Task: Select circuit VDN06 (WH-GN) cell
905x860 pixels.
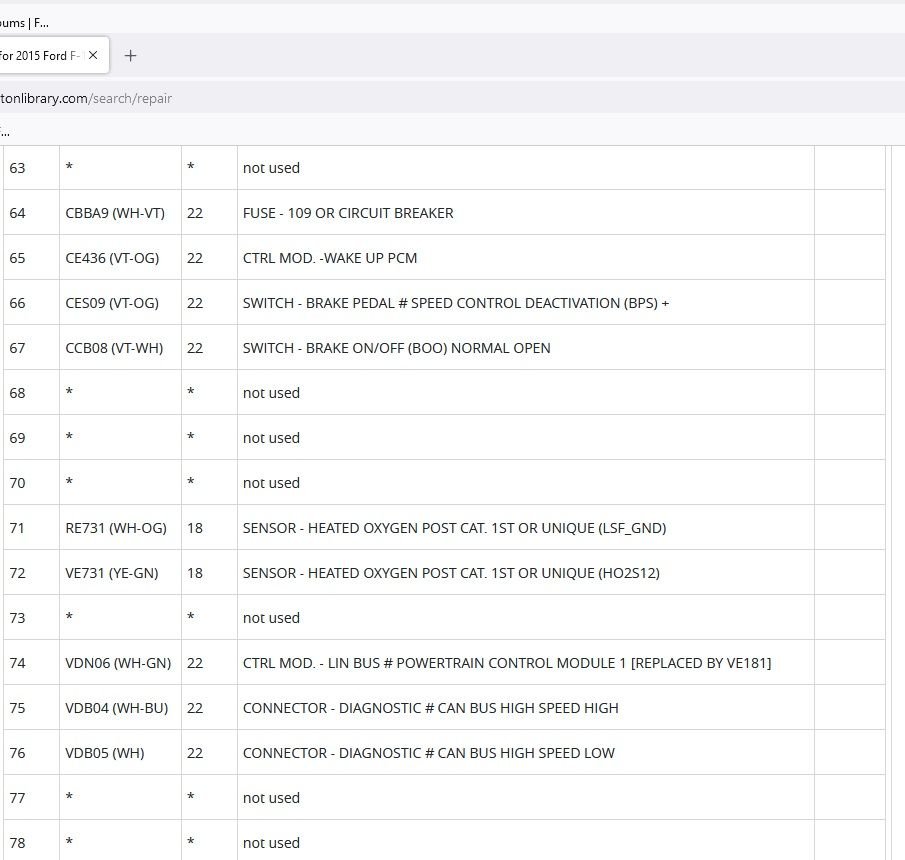Action: (120, 663)
